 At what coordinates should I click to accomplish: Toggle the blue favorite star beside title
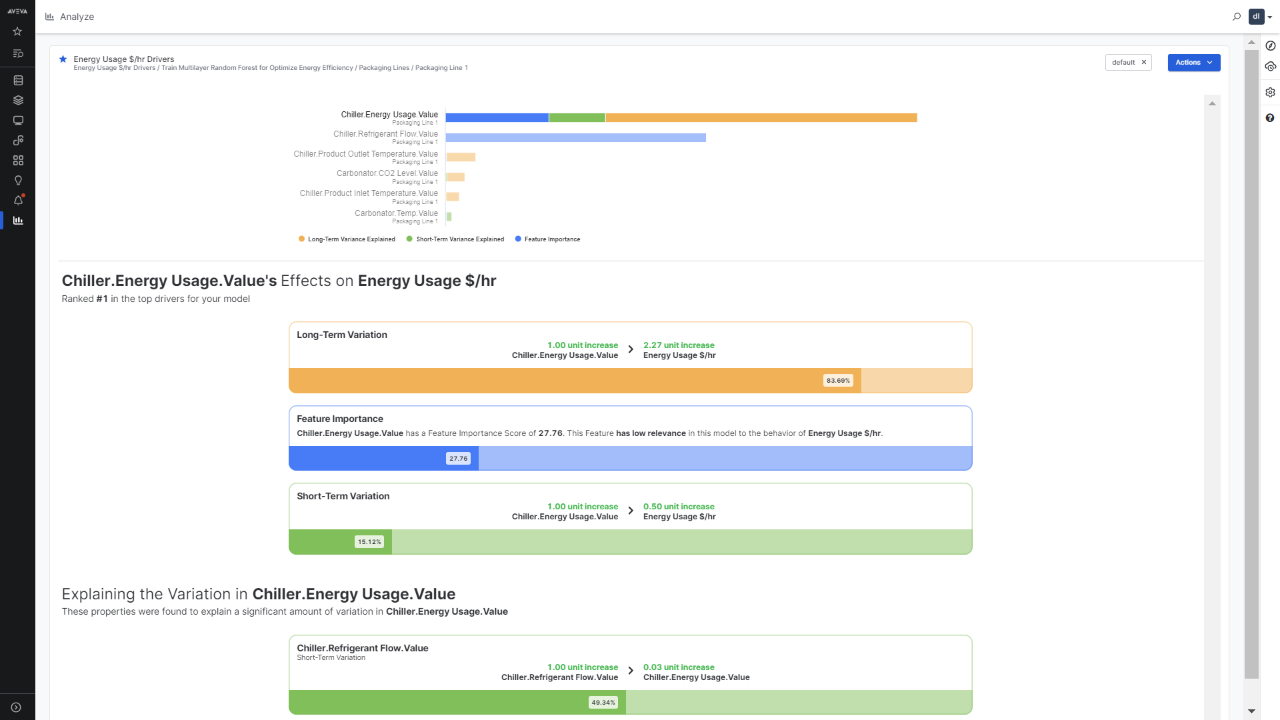(63, 59)
